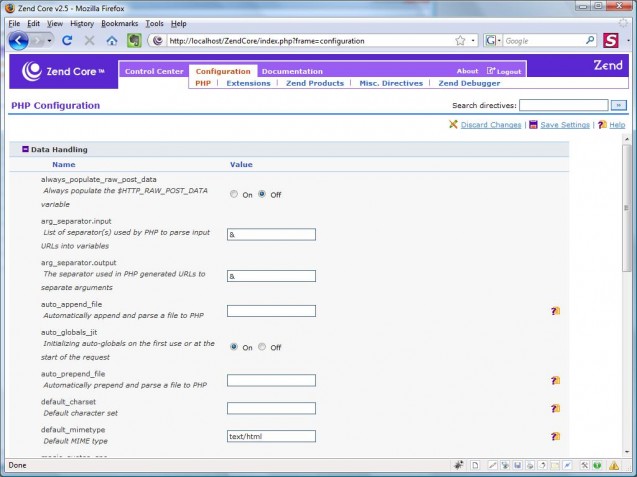Click the help icon for default_charset
The image size is (637, 477).
click(x=555, y=408)
